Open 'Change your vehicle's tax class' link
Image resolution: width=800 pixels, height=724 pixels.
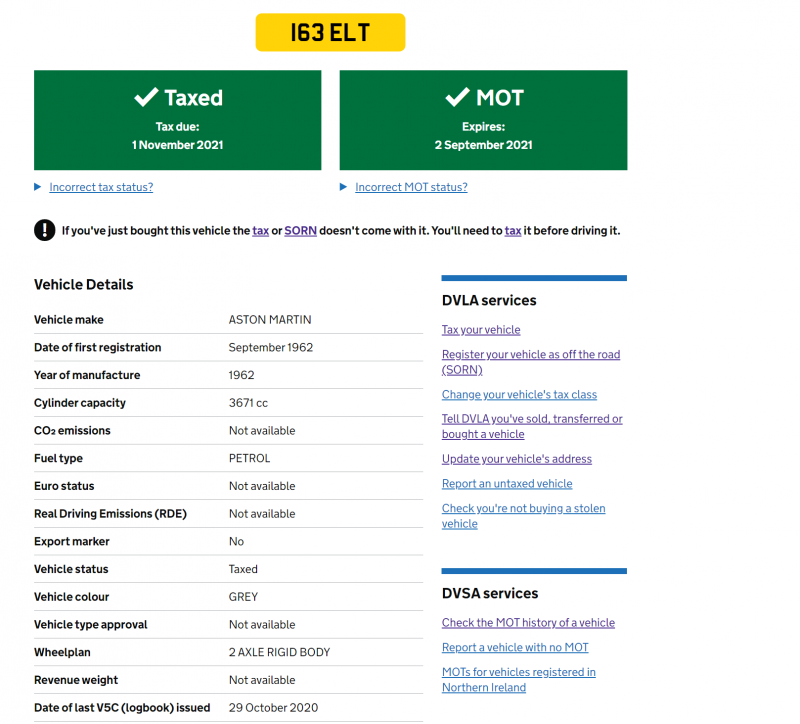(x=519, y=394)
